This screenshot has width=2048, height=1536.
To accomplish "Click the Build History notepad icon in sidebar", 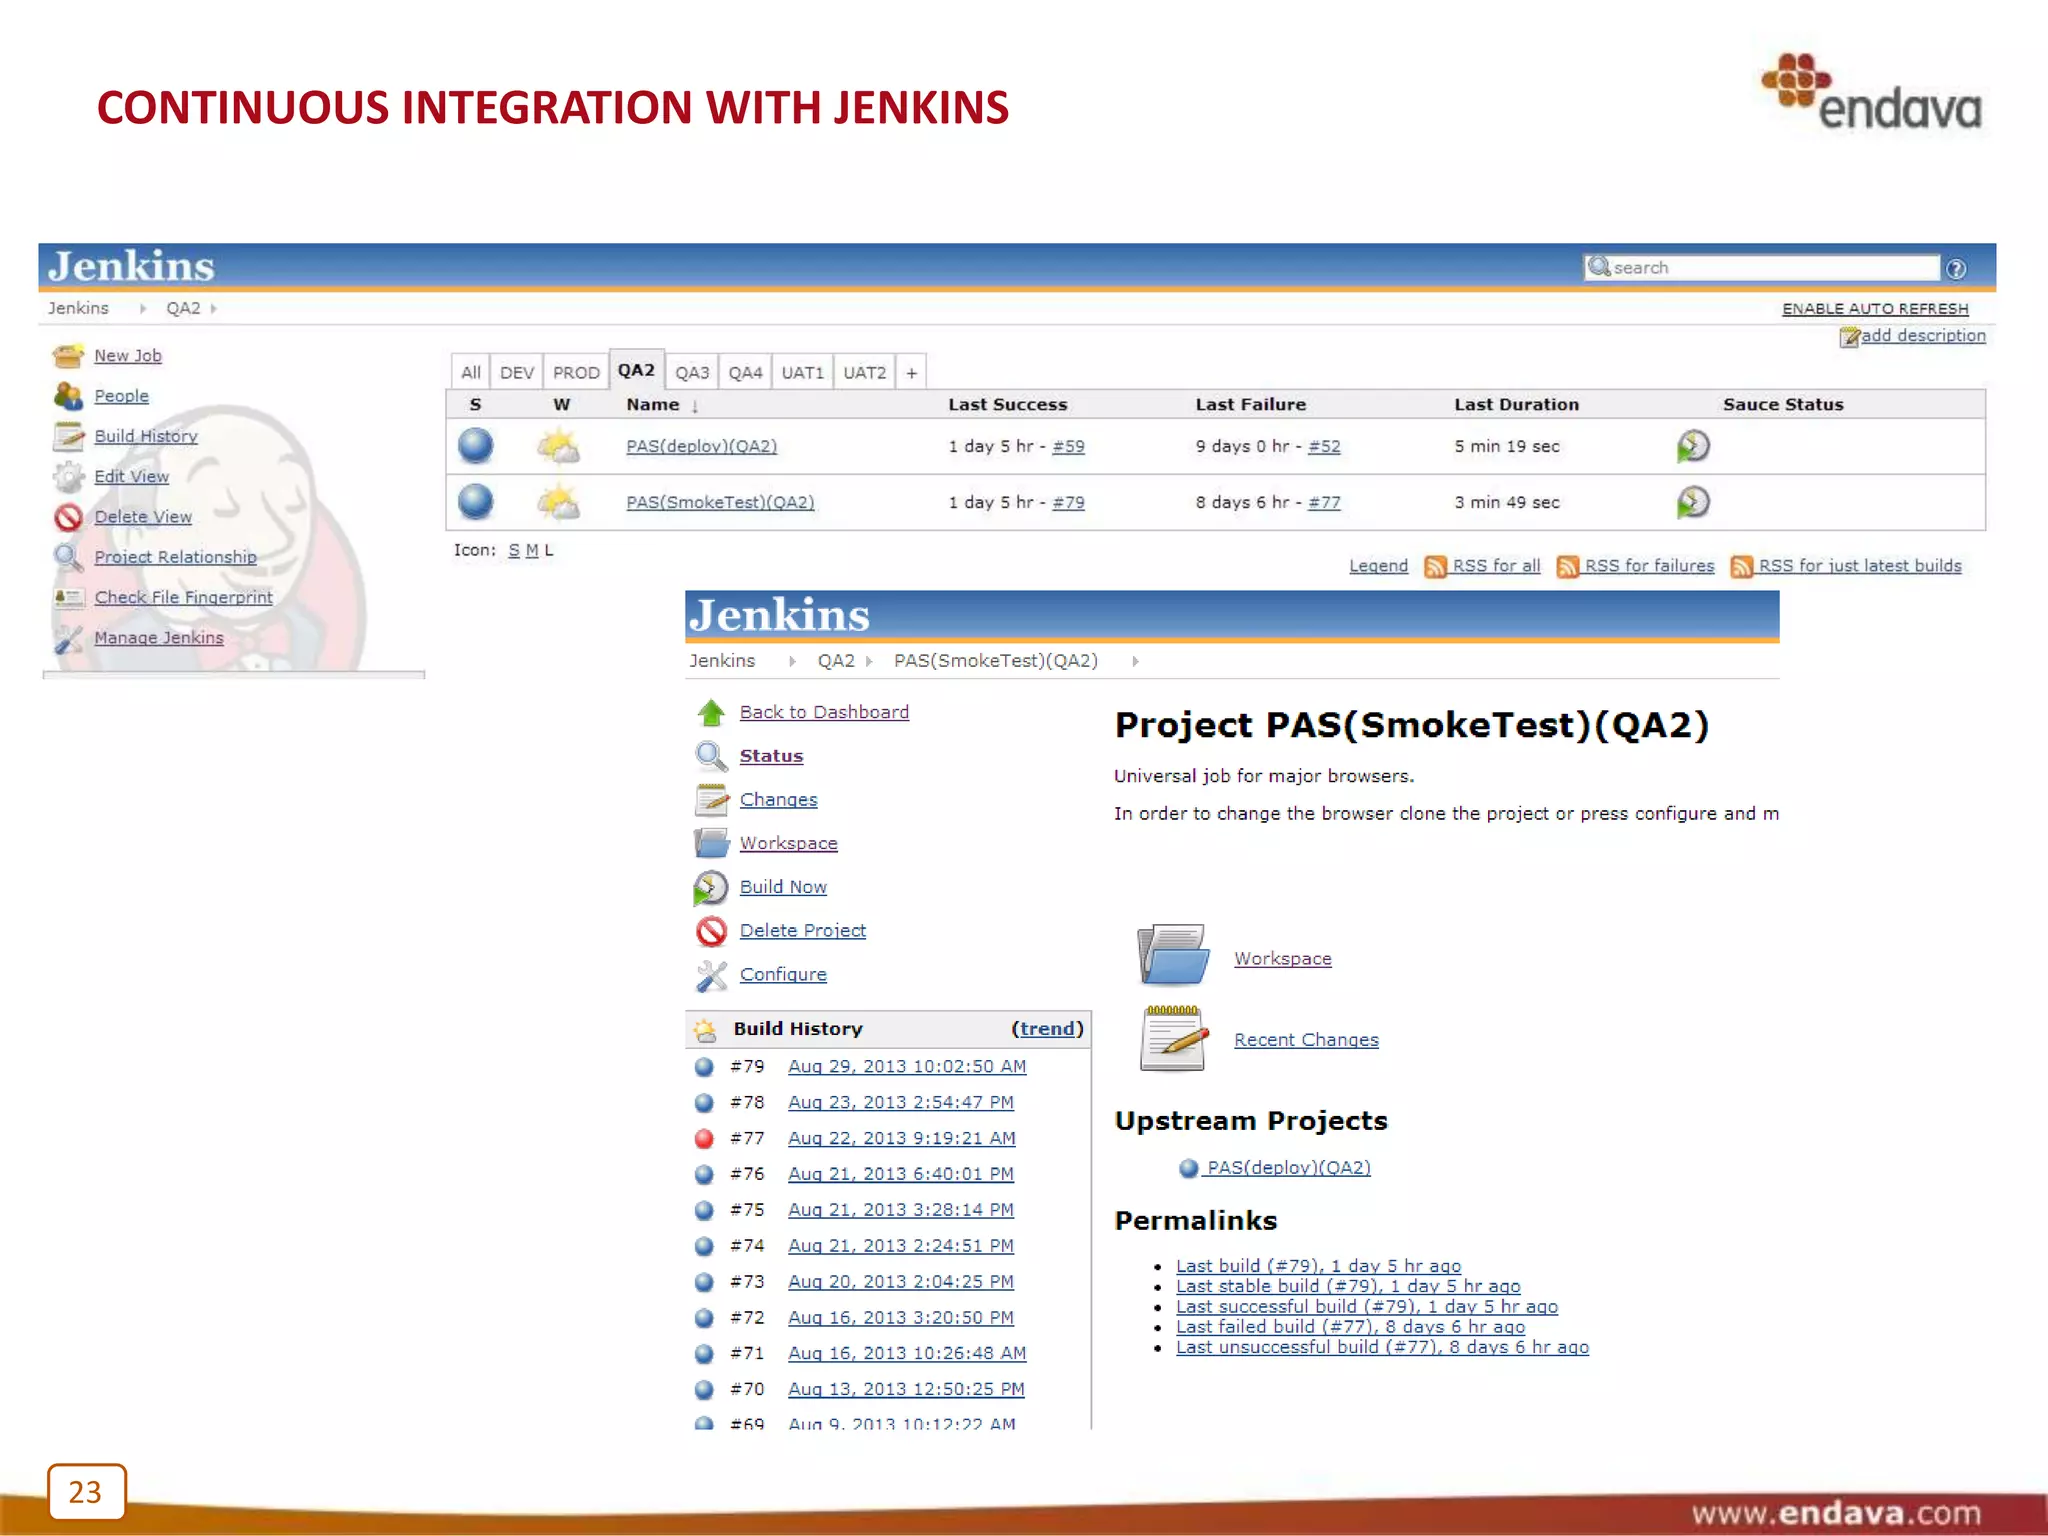I will point(68,437).
